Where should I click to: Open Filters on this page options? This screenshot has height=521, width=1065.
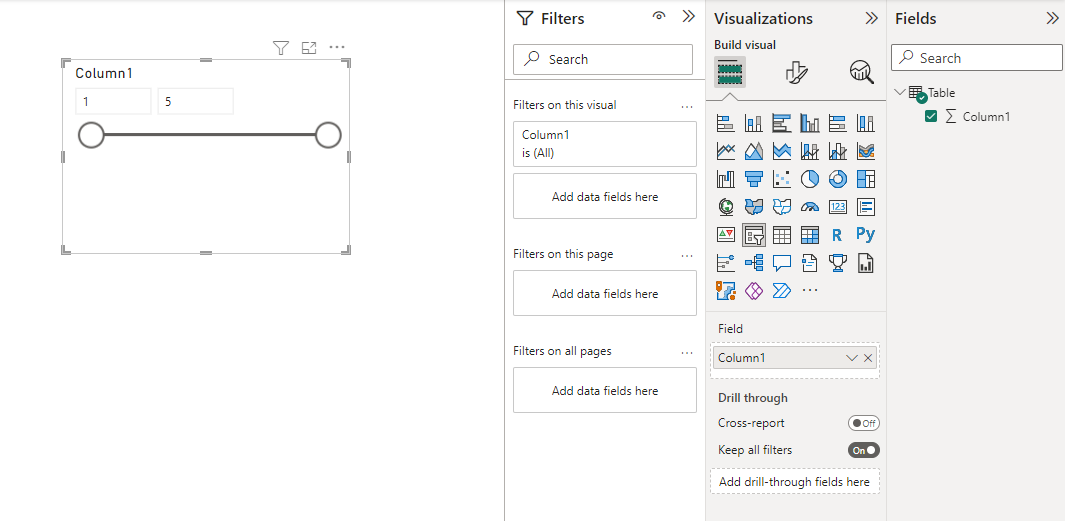687,255
